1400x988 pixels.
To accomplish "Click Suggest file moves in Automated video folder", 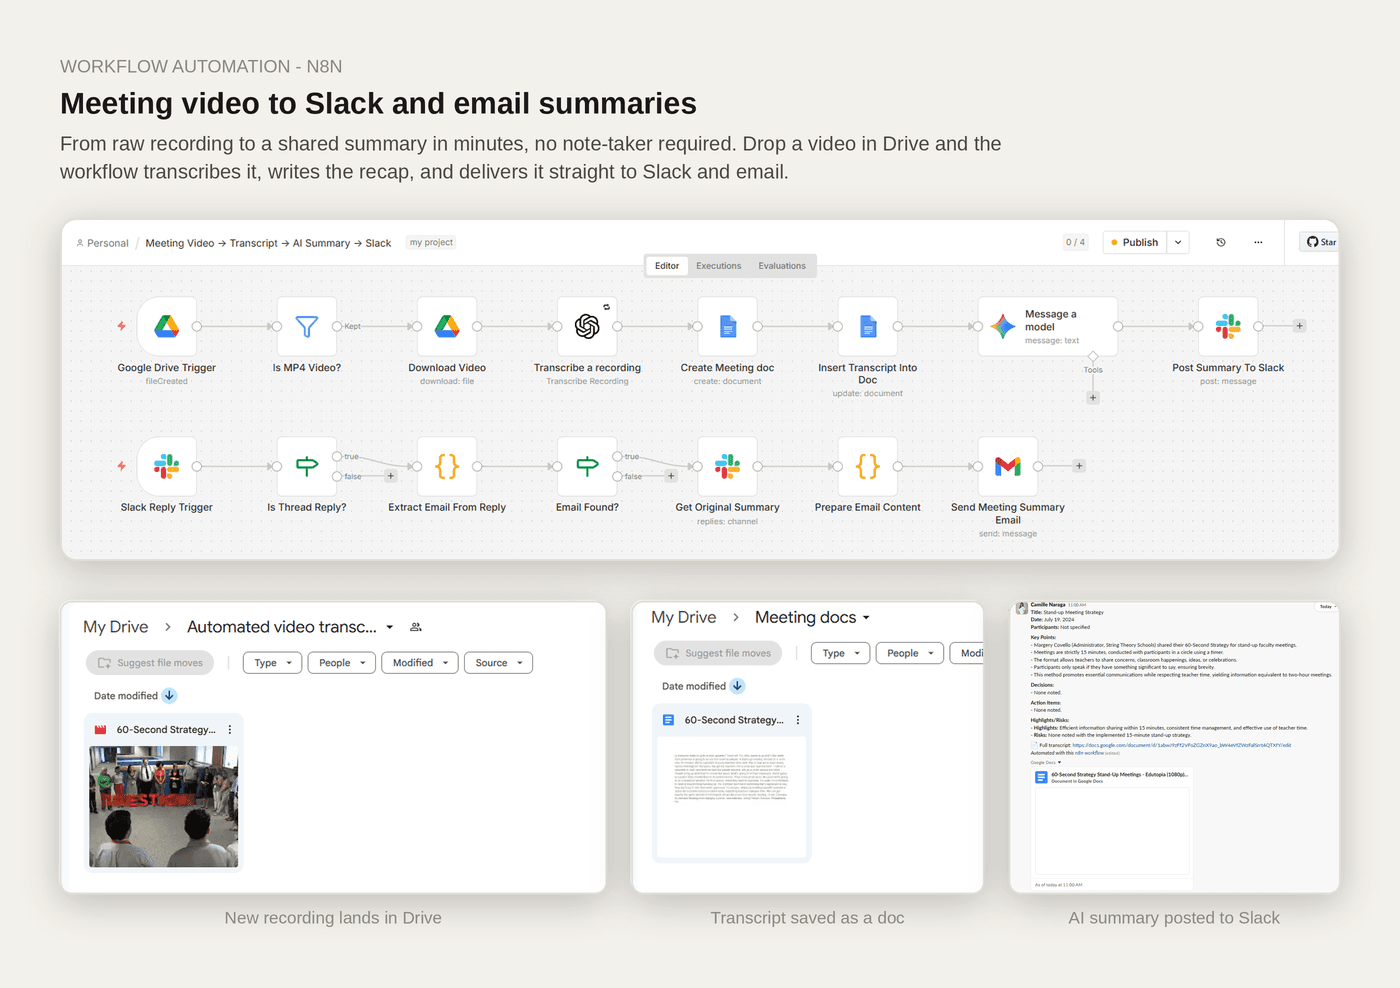I will click(x=150, y=663).
